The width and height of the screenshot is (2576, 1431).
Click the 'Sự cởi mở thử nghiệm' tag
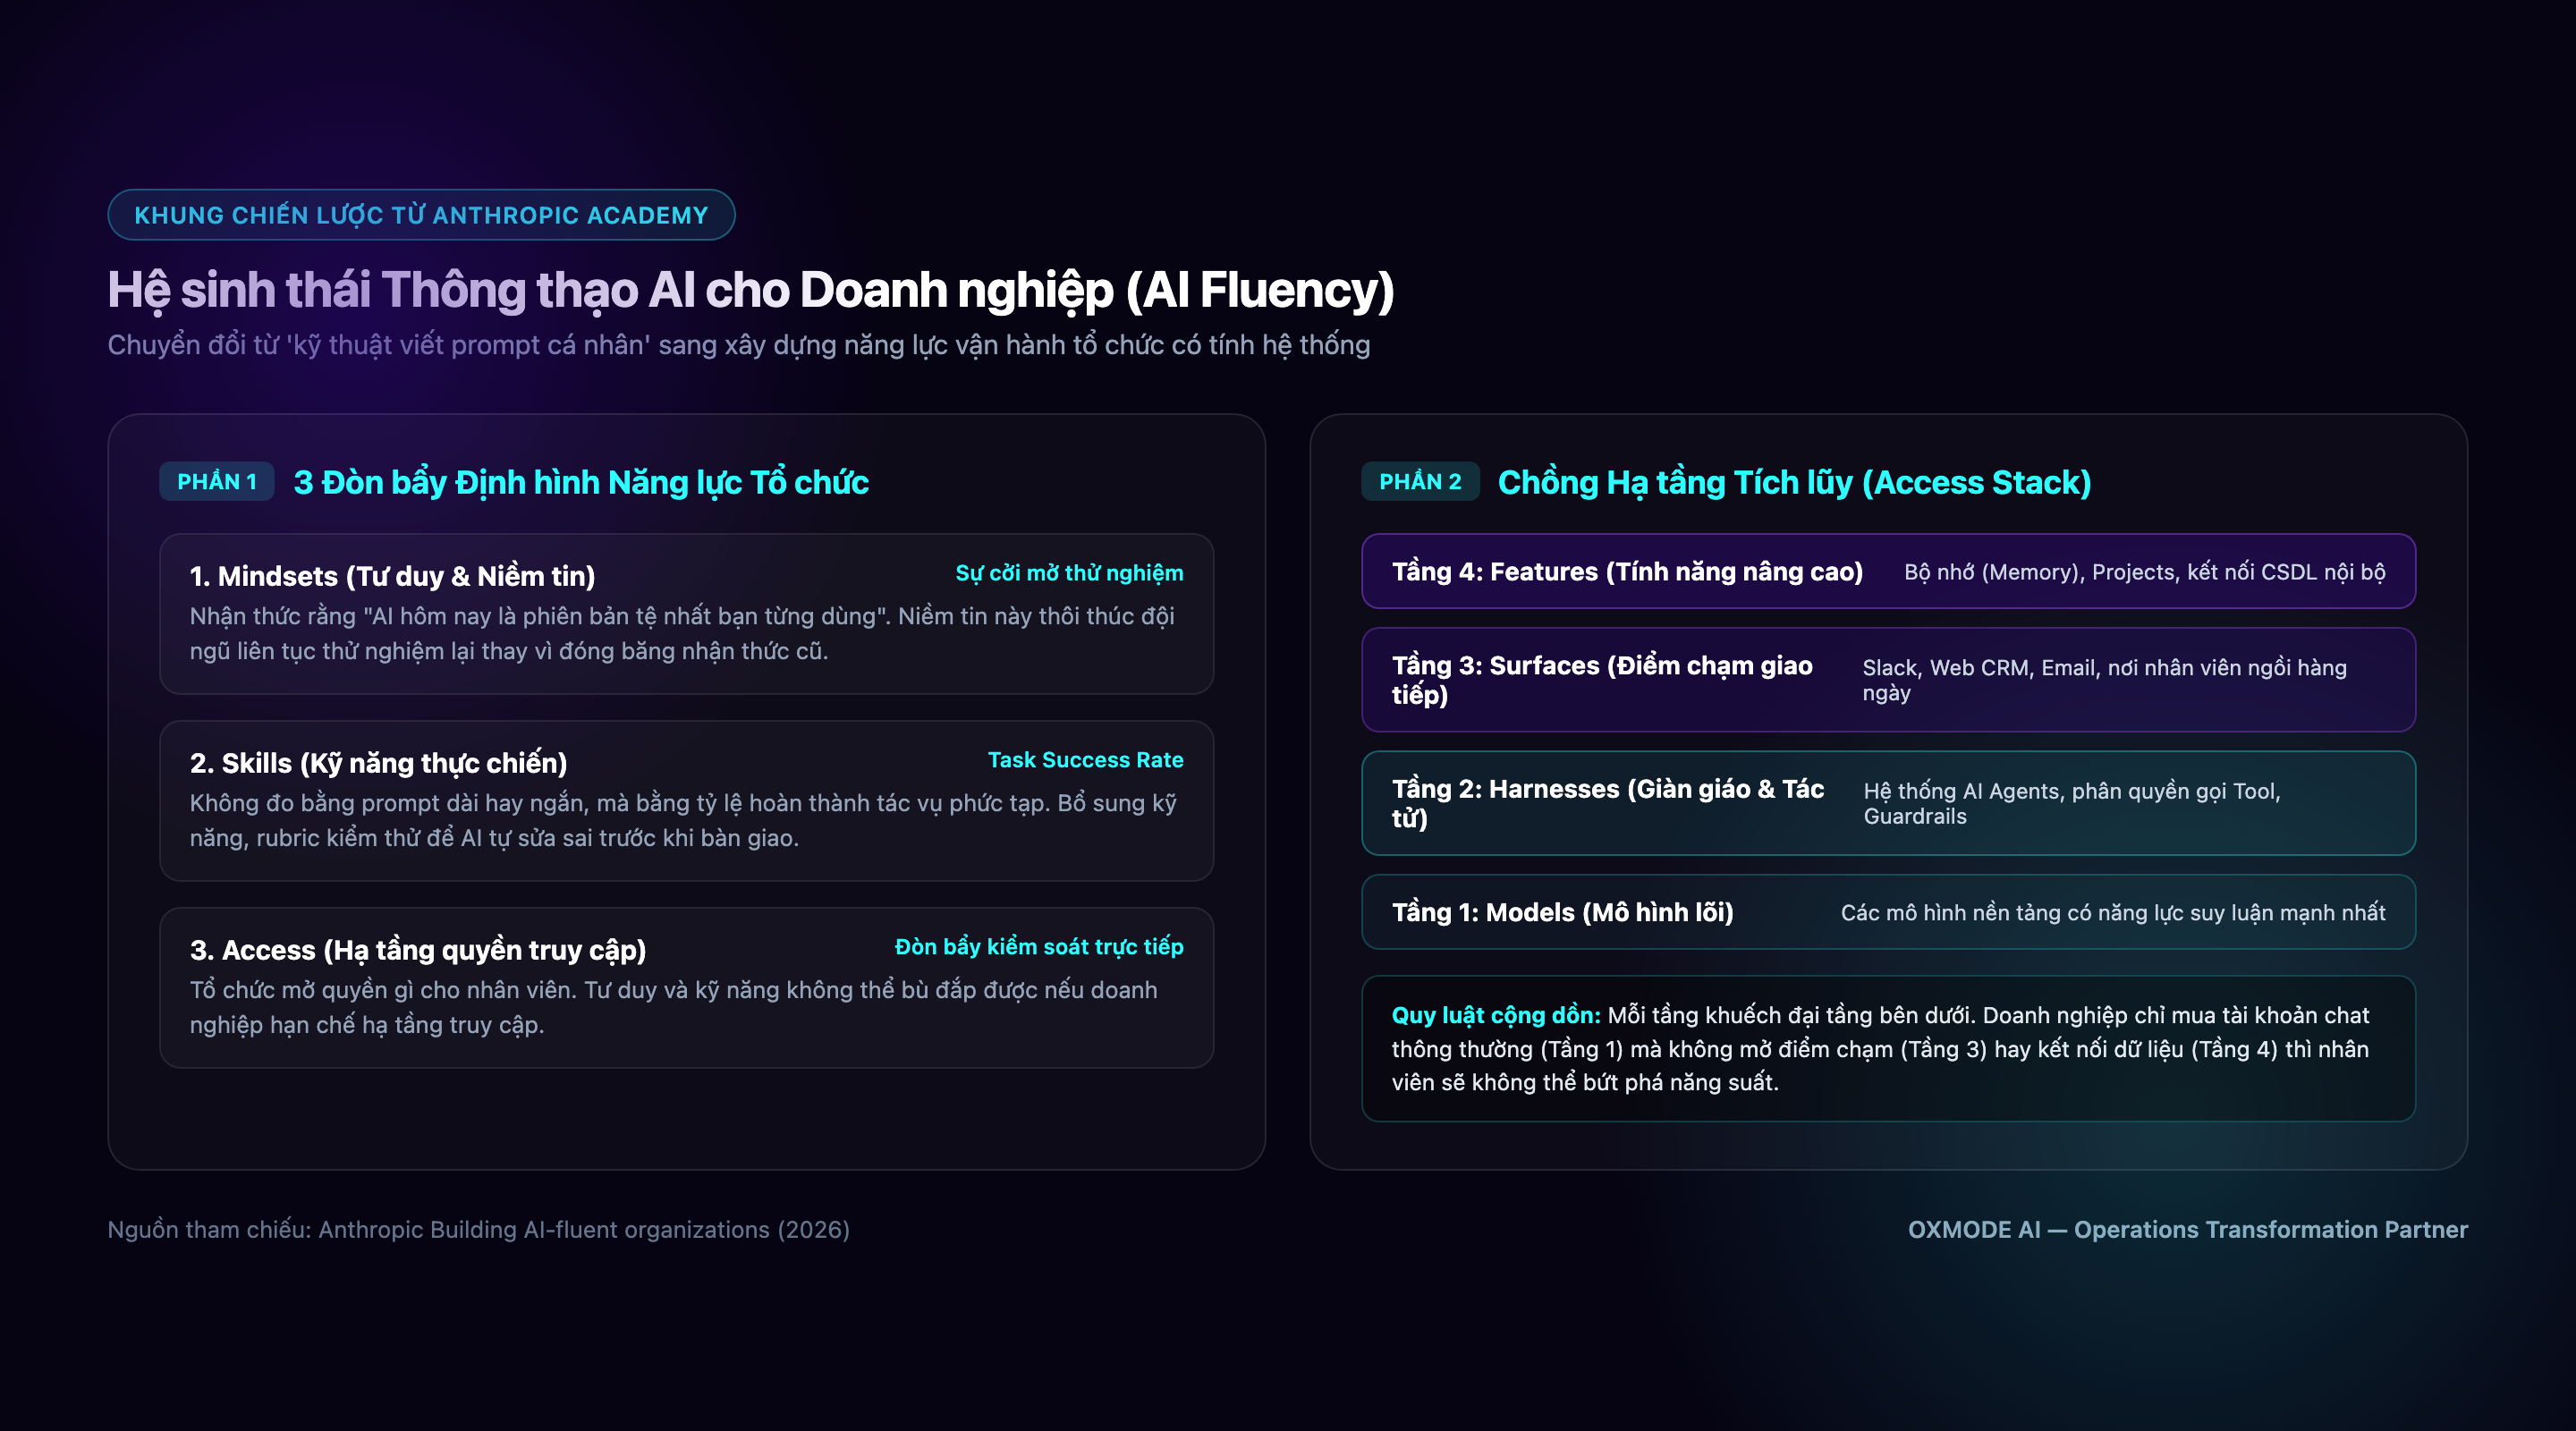1069,573
